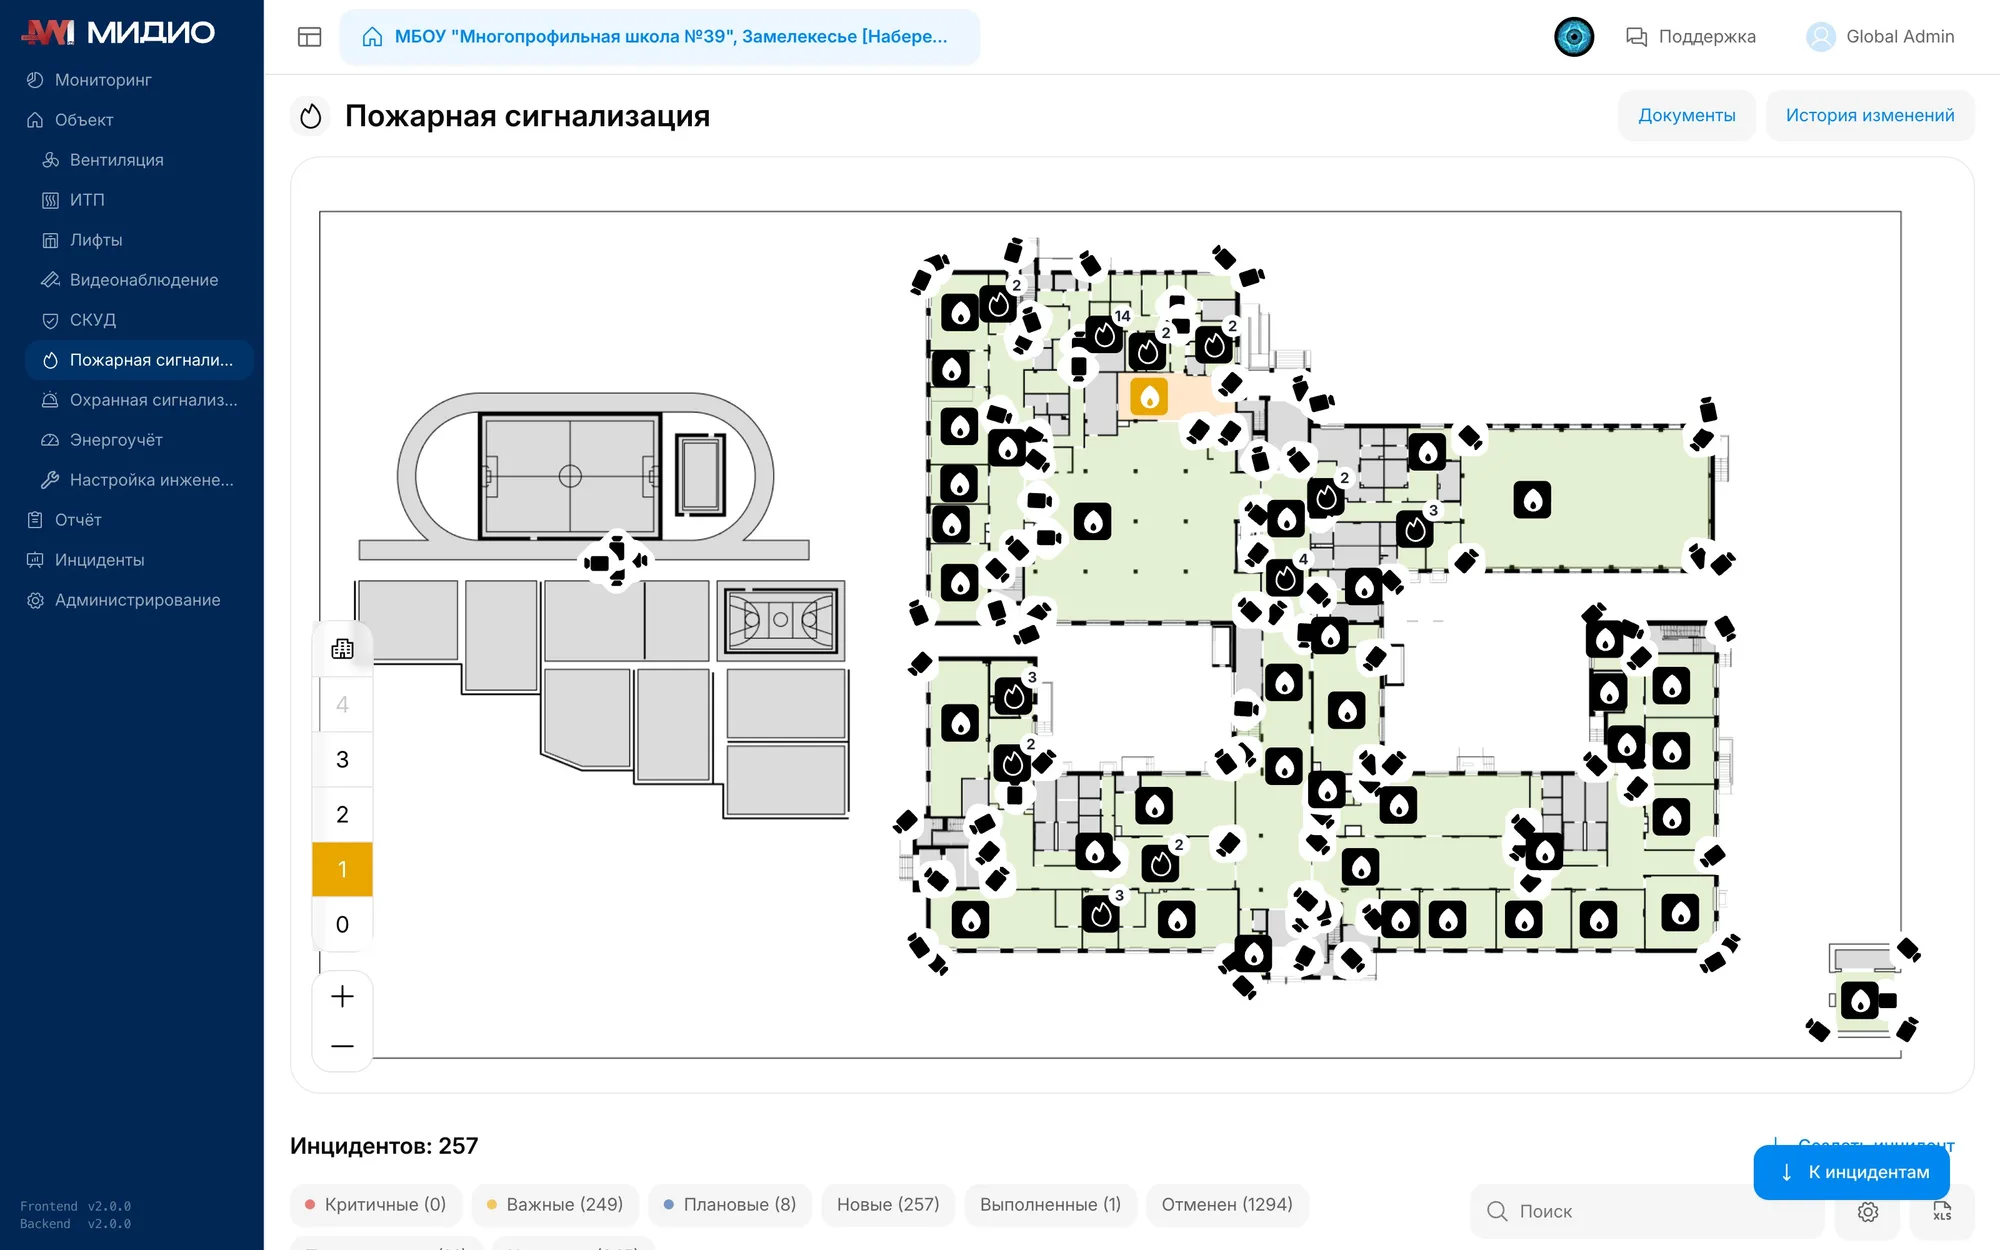Go to Инциденты page
The width and height of the screenshot is (2000, 1250).
click(99, 560)
